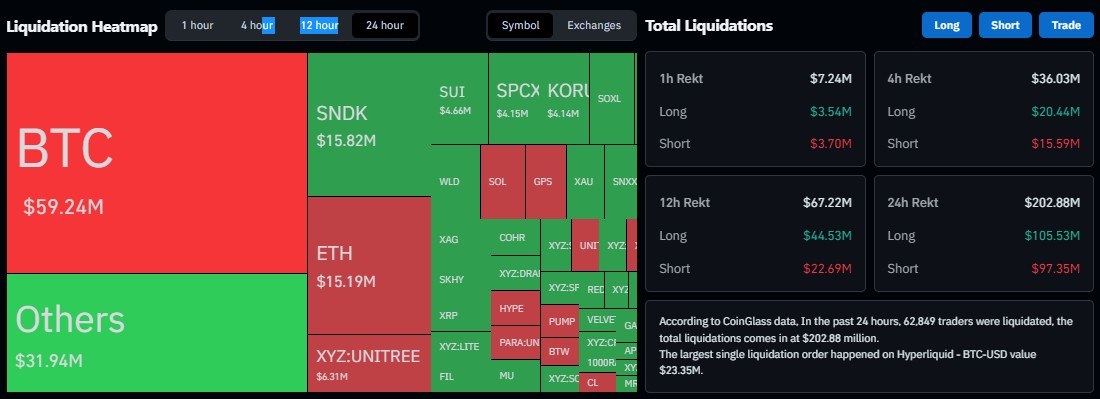Toggle heatmap view to Symbol
The width and height of the screenshot is (1100, 399).
(521, 25)
